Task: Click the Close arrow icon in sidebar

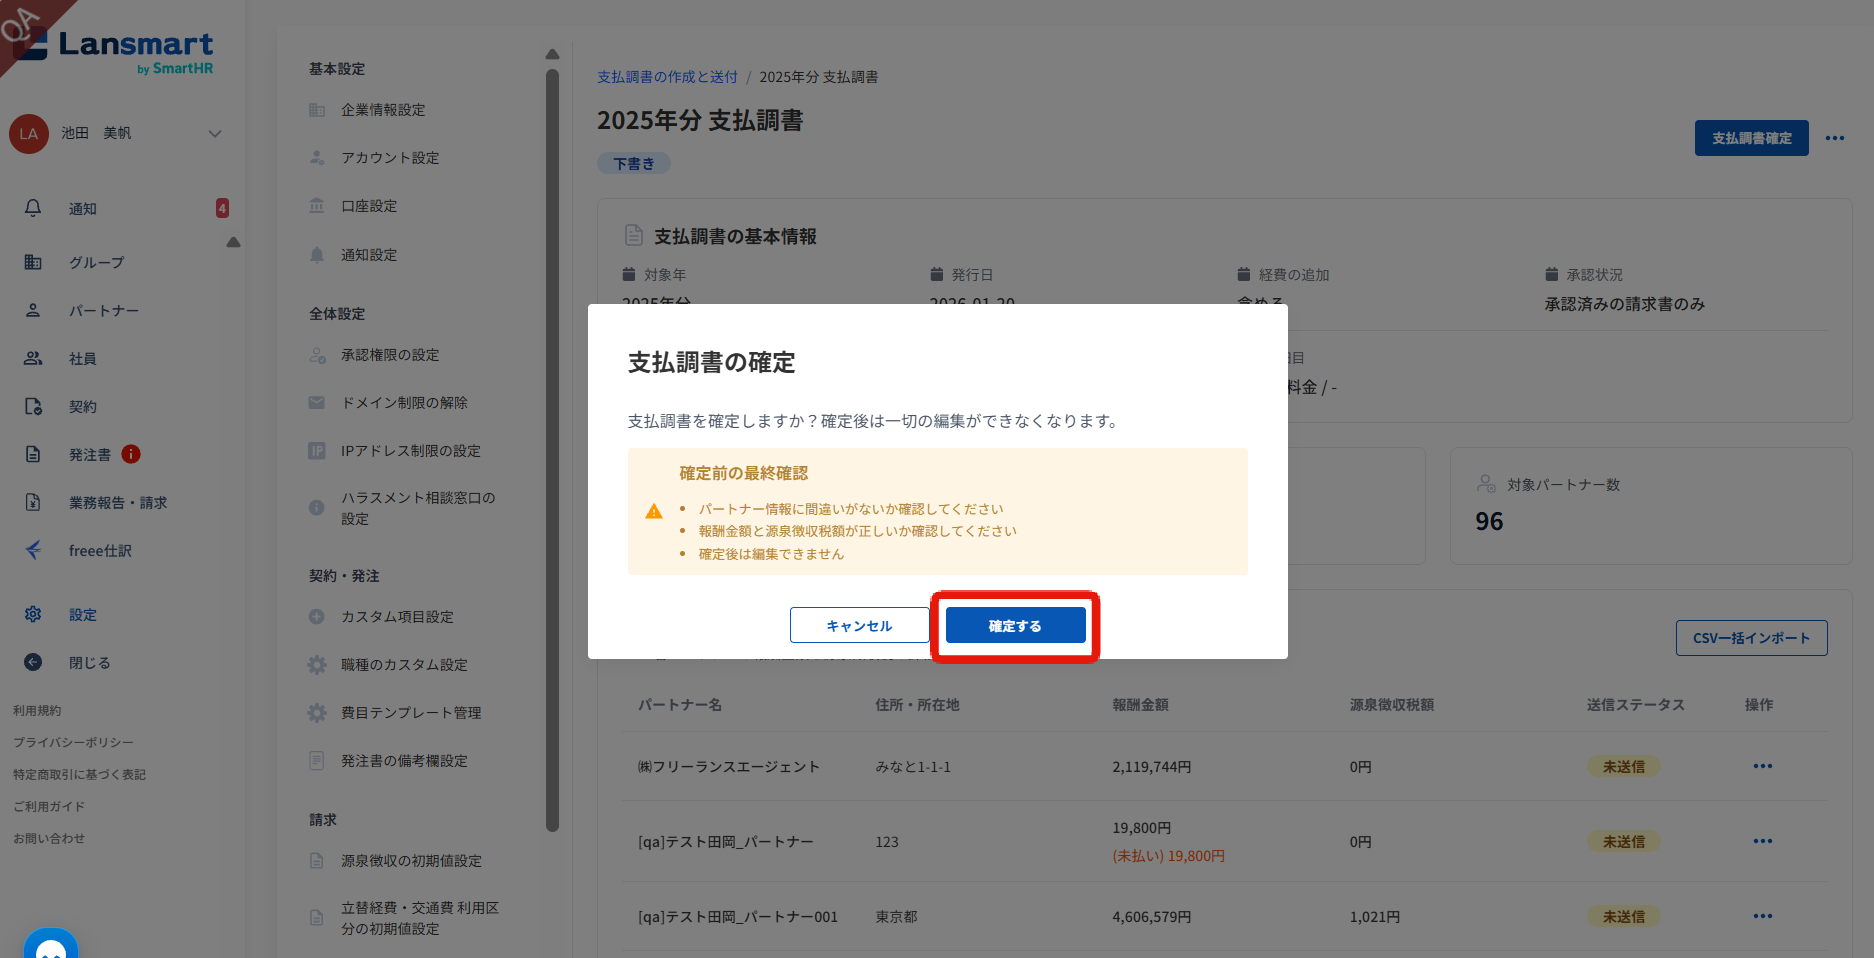Action: tap(33, 662)
